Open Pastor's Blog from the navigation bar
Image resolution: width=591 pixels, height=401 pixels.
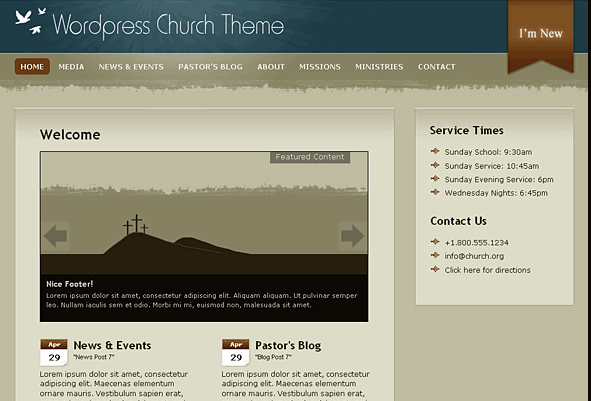(210, 67)
